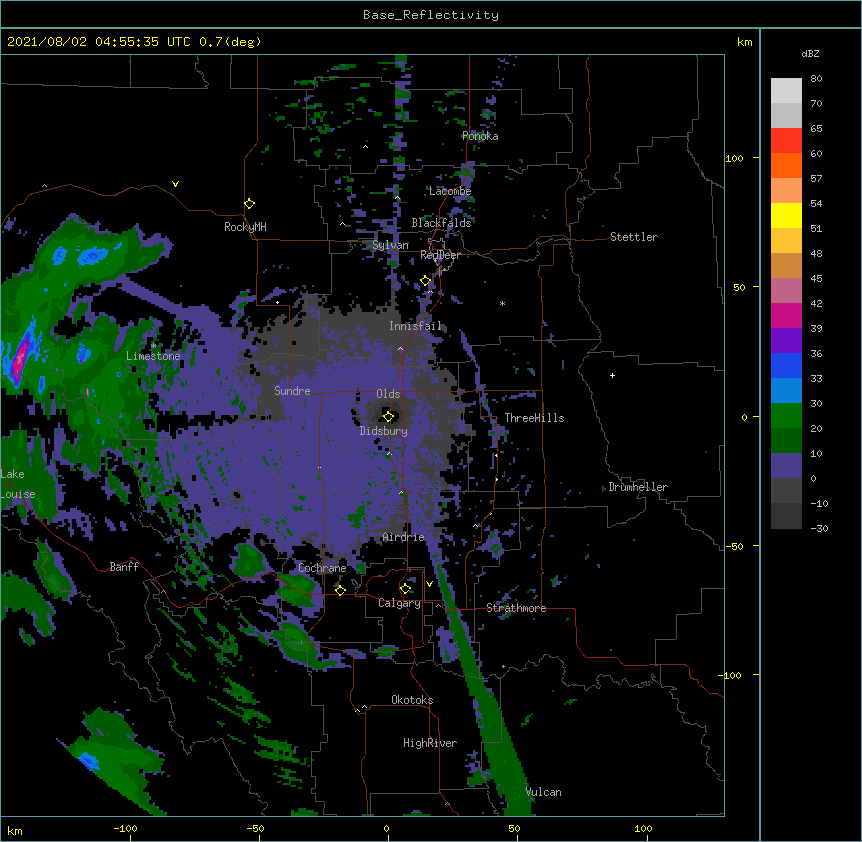This screenshot has width=862, height=842.
Task: Click the Sundre town label
Action: click(x=292, y=391)
